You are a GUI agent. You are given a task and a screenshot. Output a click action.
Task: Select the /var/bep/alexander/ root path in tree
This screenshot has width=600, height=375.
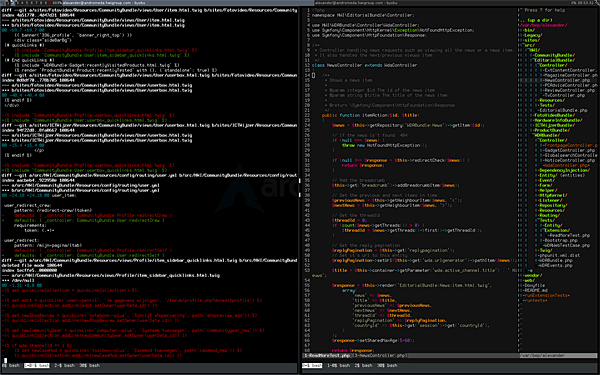point(543,25)
